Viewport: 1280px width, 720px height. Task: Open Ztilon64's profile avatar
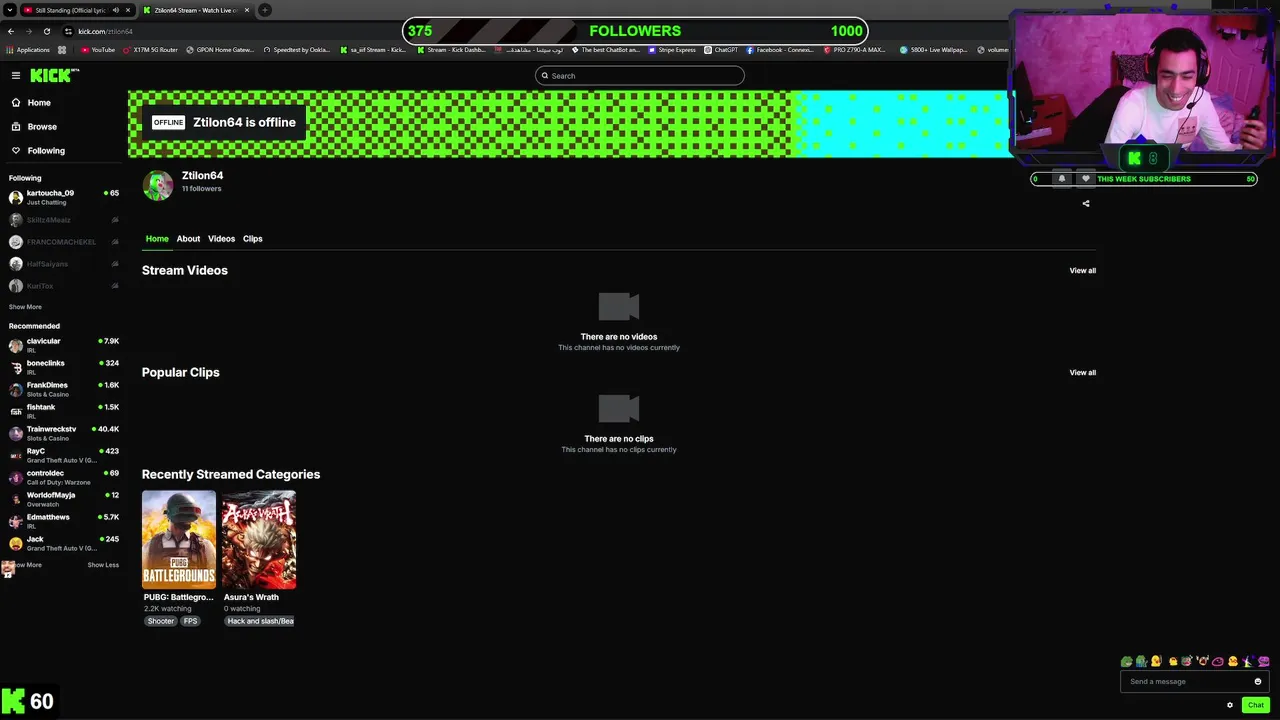point(158,185)
